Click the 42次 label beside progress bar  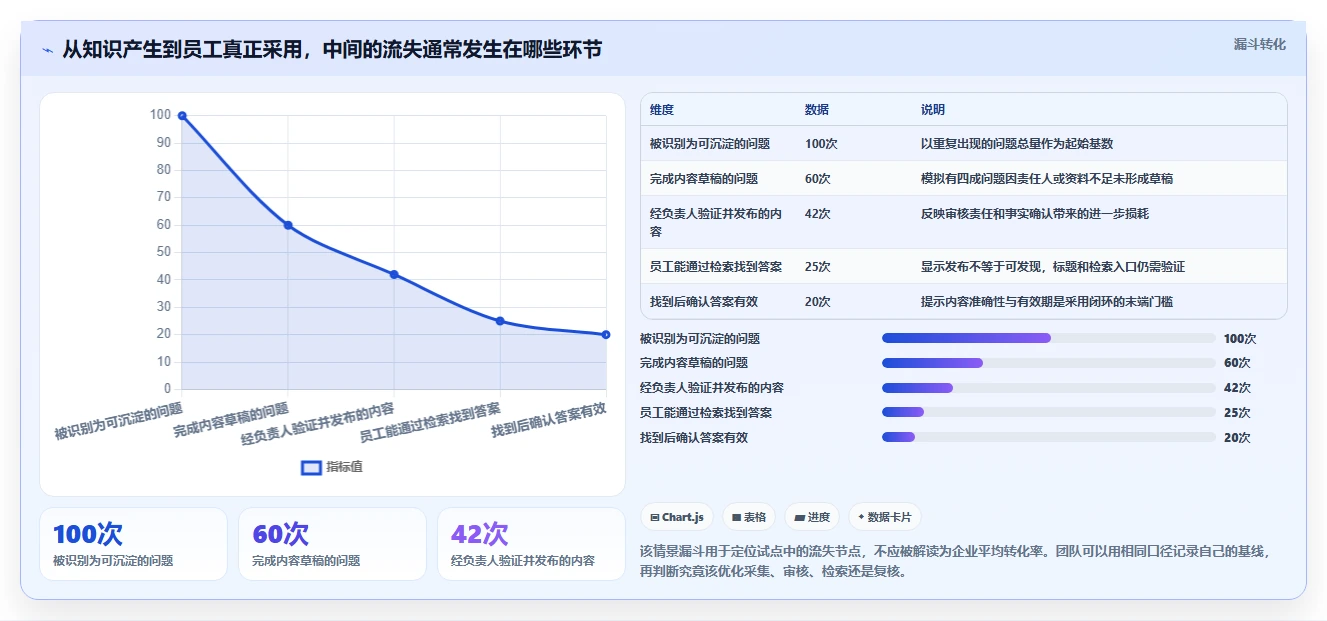pyautogui.click(x=1237, y=388)
